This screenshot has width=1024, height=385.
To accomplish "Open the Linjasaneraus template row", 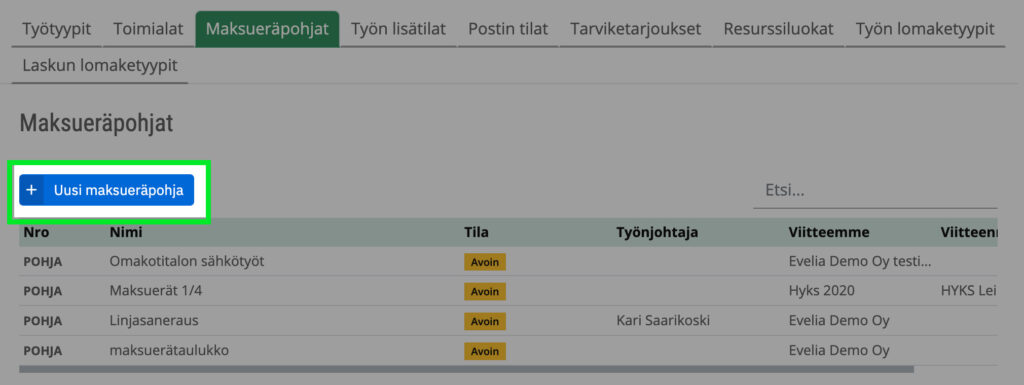I will [508, 321].
